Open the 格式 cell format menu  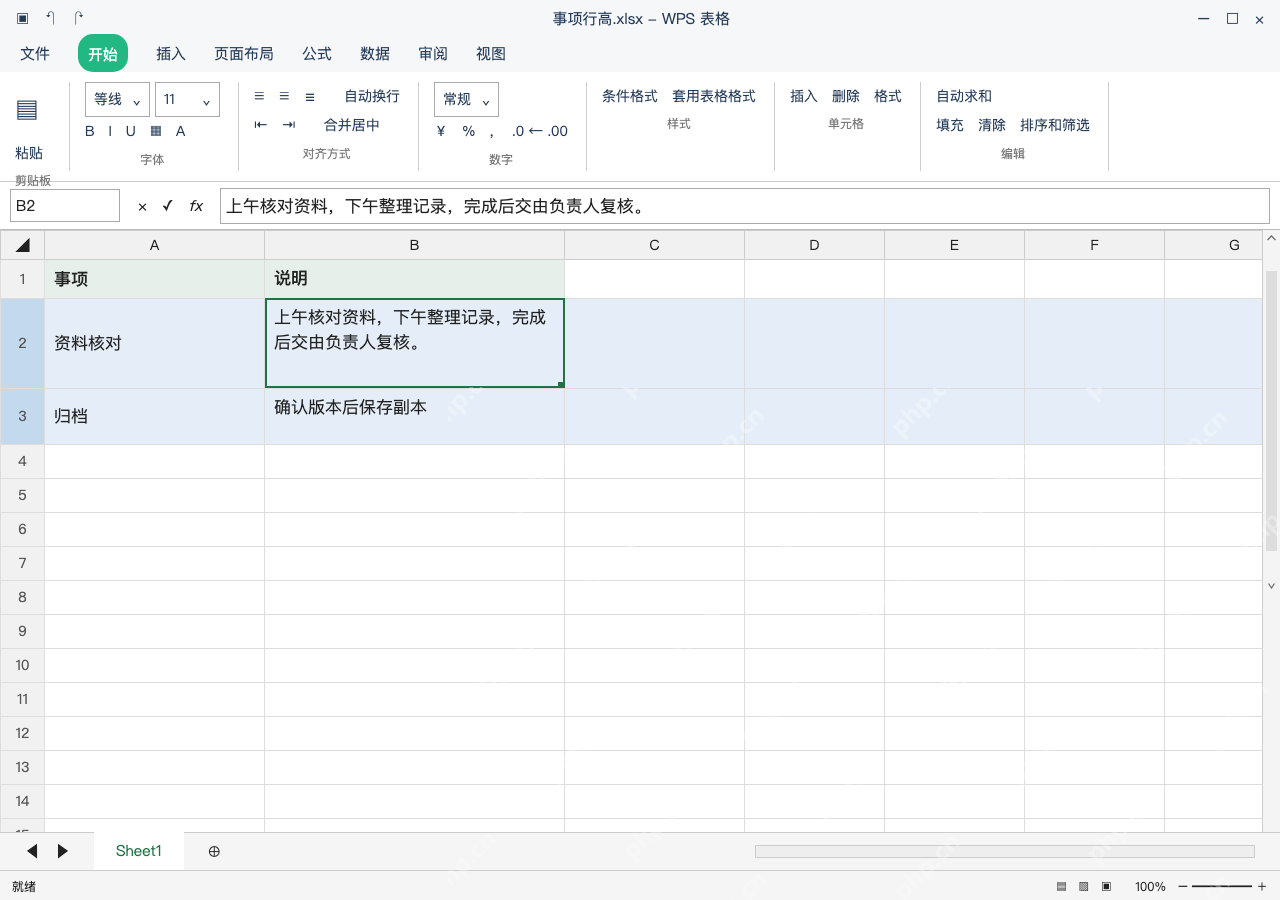(888, 96)
